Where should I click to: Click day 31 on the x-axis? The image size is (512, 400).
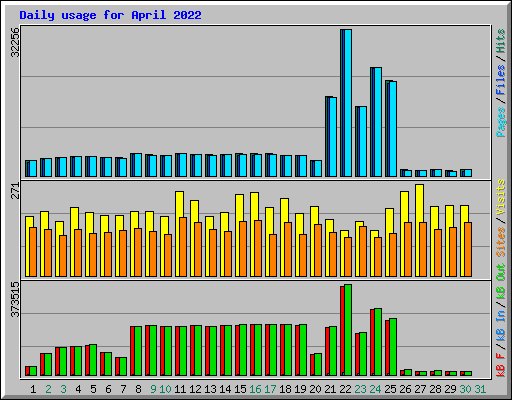[x=480, y=389]
